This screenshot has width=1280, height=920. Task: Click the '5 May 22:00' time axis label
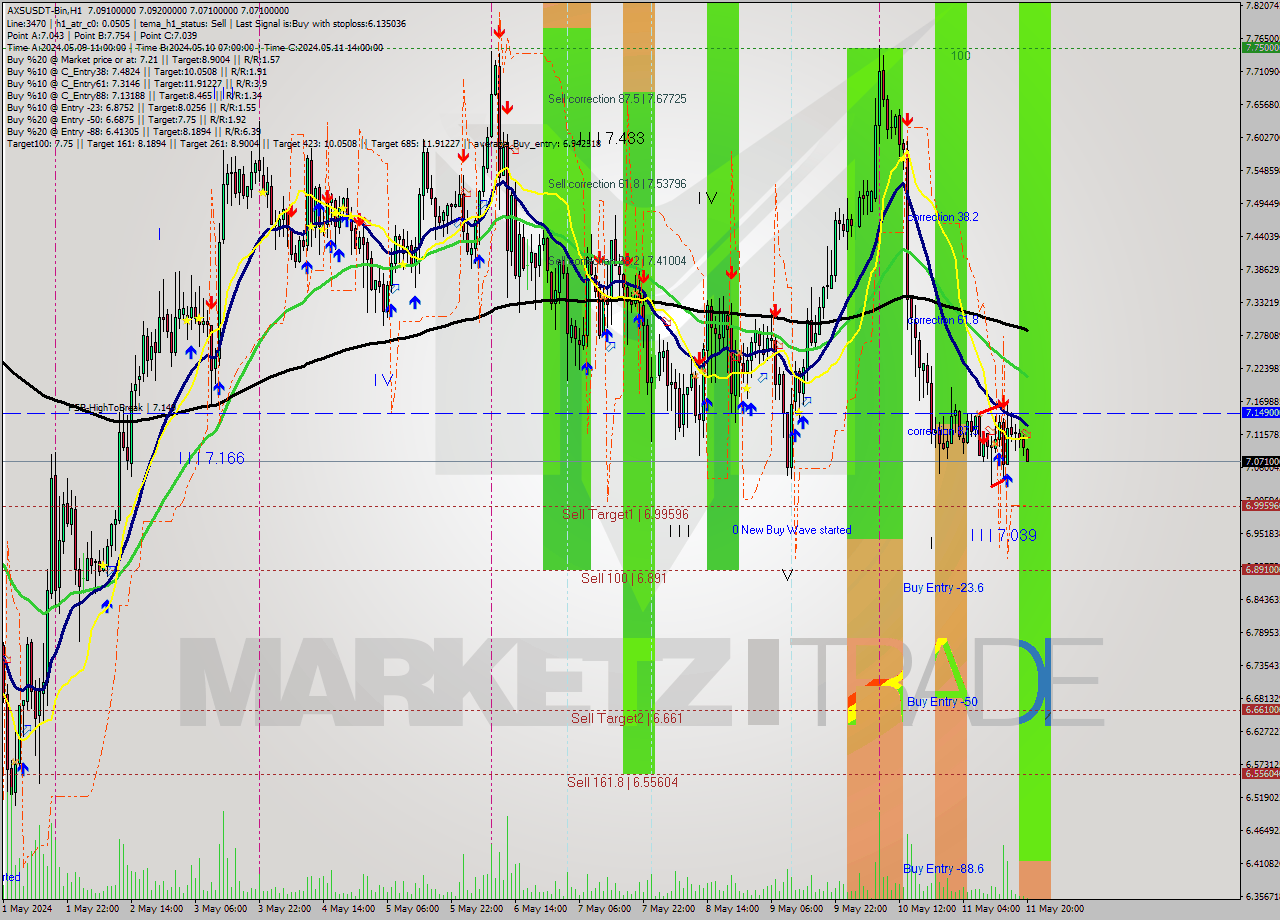[477, 908]
